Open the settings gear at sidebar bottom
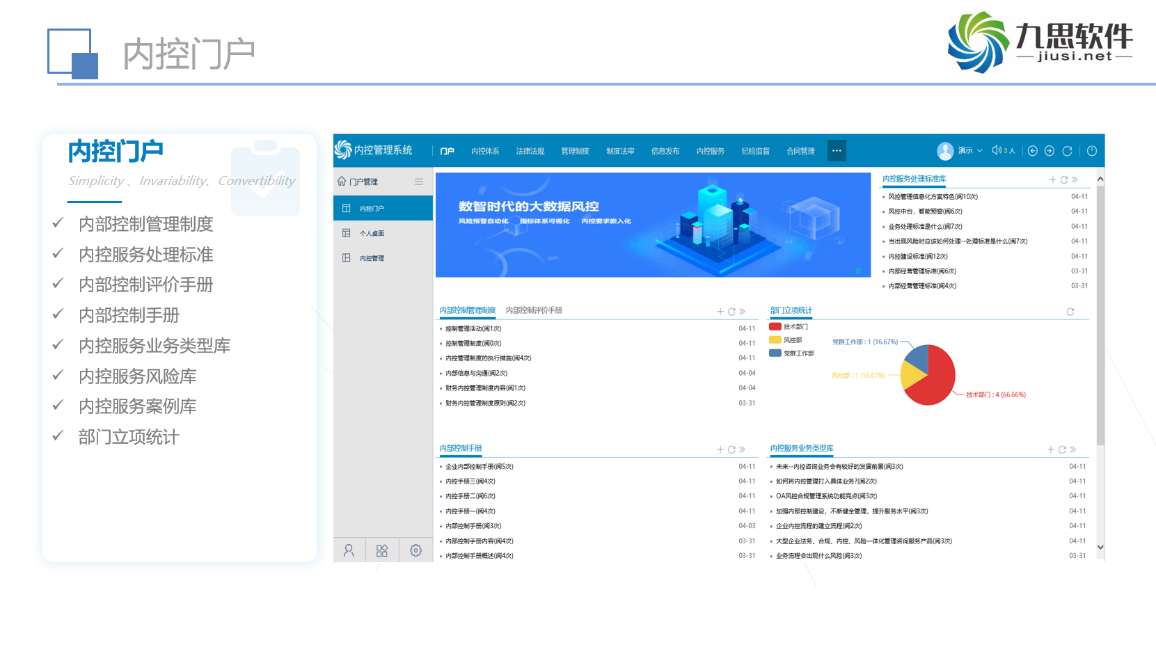Screen dimensions: 1156x647 tap(416, 550)
